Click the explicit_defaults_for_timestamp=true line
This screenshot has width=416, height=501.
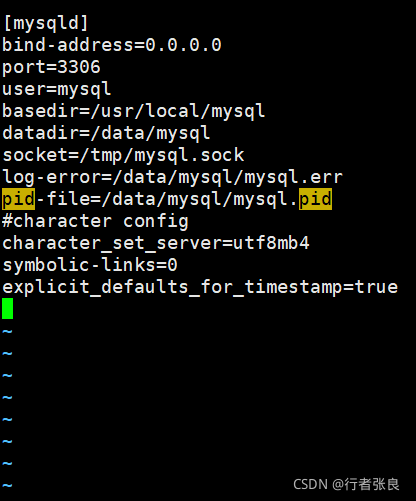coord(200,287)
